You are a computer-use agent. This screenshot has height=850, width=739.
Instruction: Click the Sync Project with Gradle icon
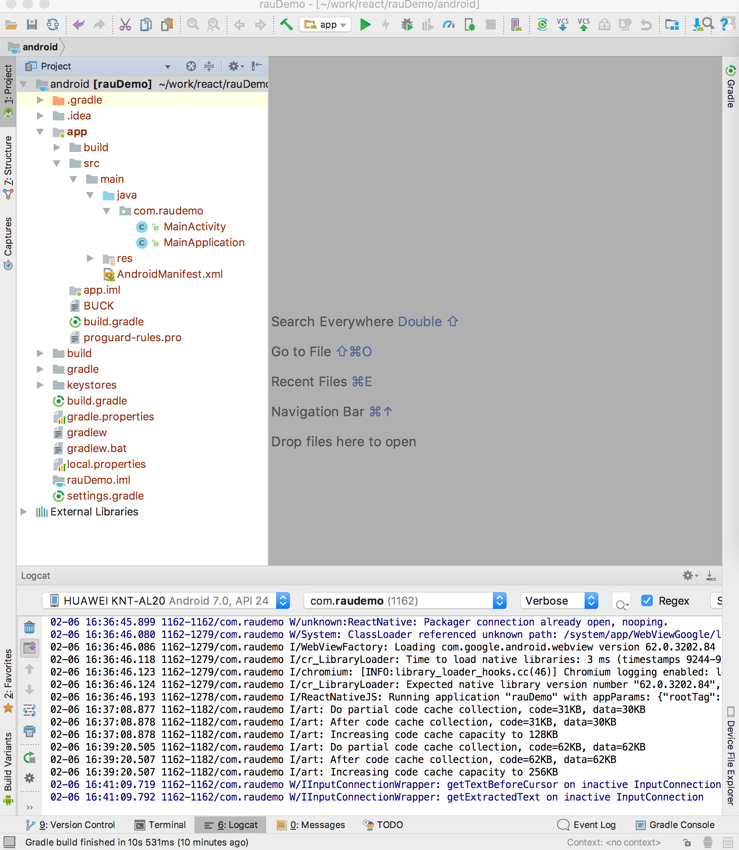[542, 25]
